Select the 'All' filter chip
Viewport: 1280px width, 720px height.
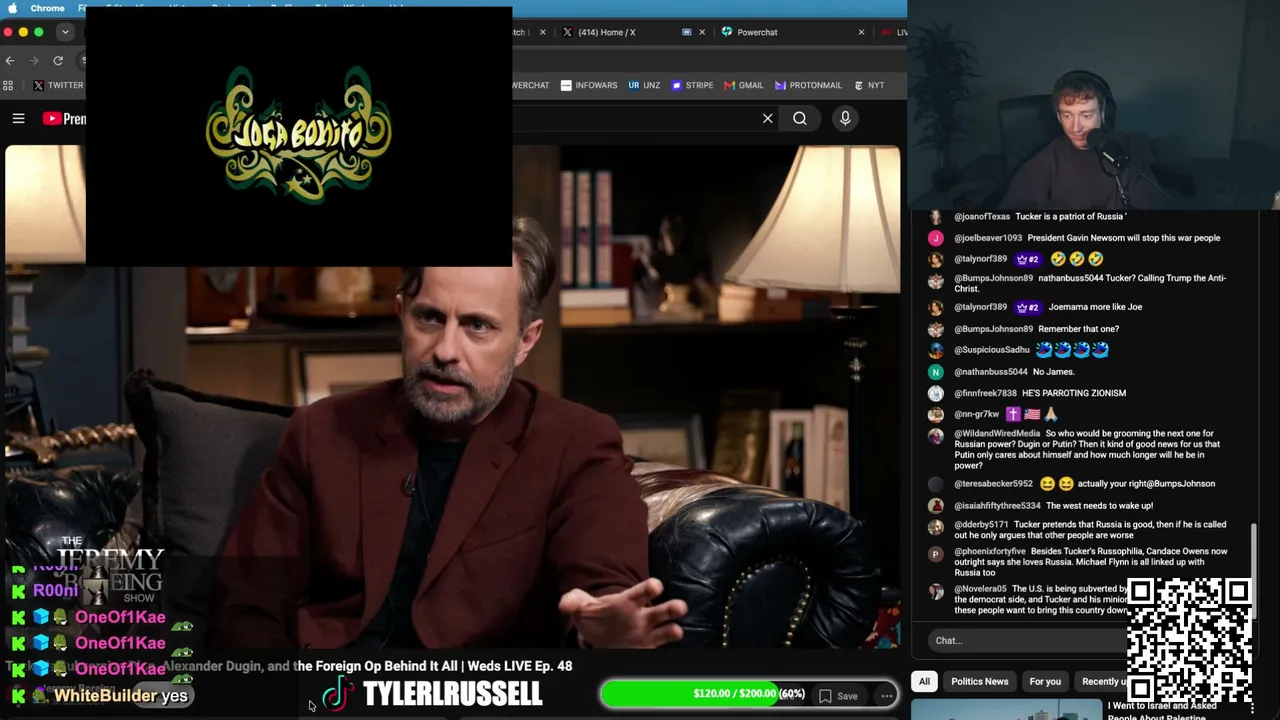924,682
